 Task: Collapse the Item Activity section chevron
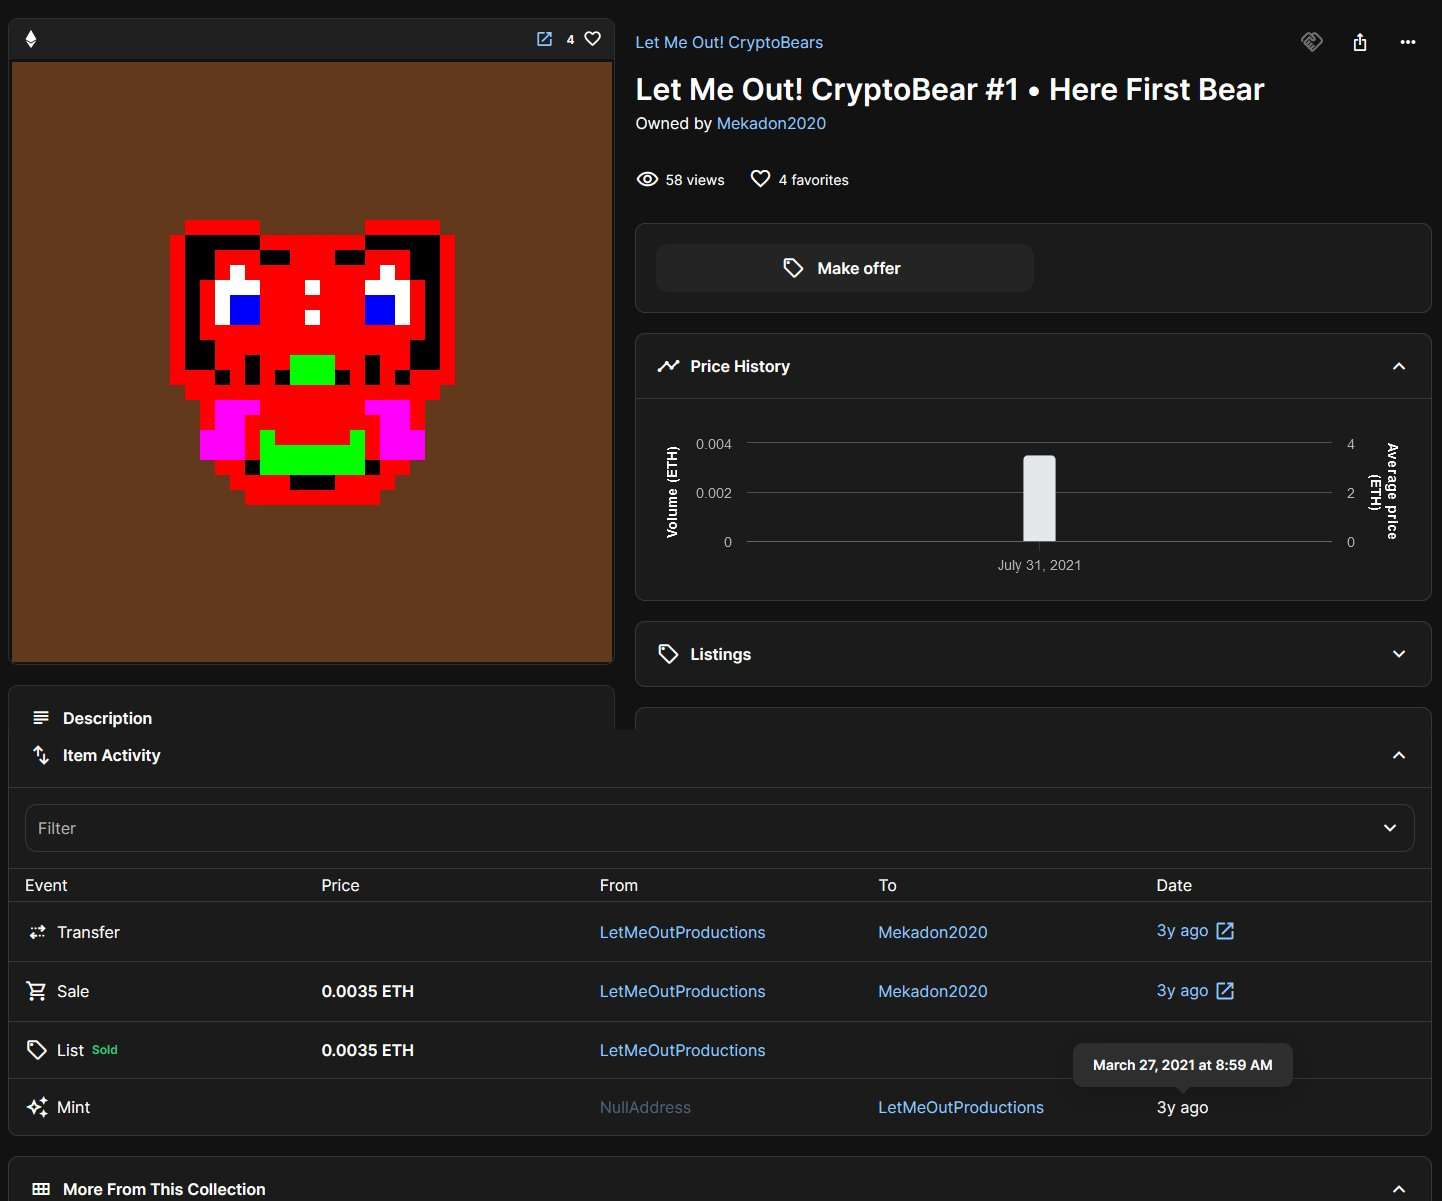(x=1399, y=755)
